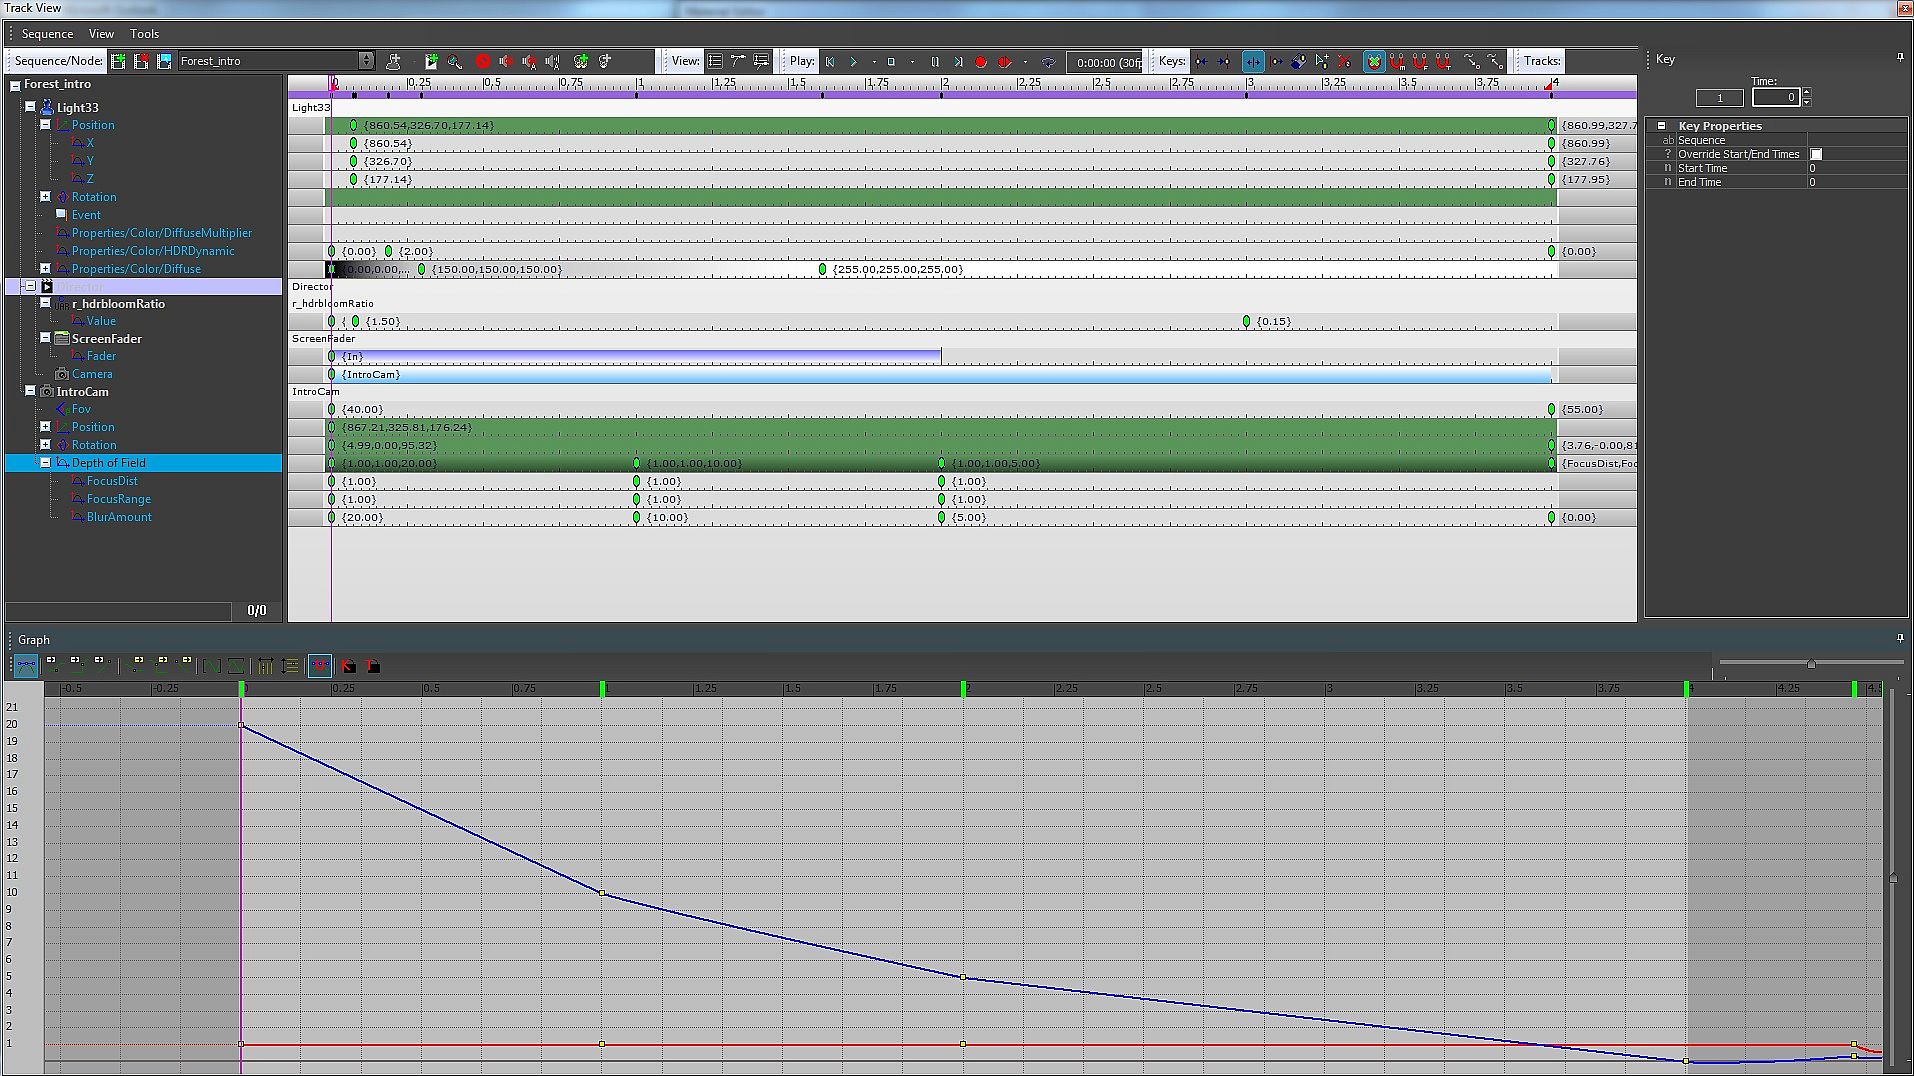Click the fit vertical graph view icon

290,666
